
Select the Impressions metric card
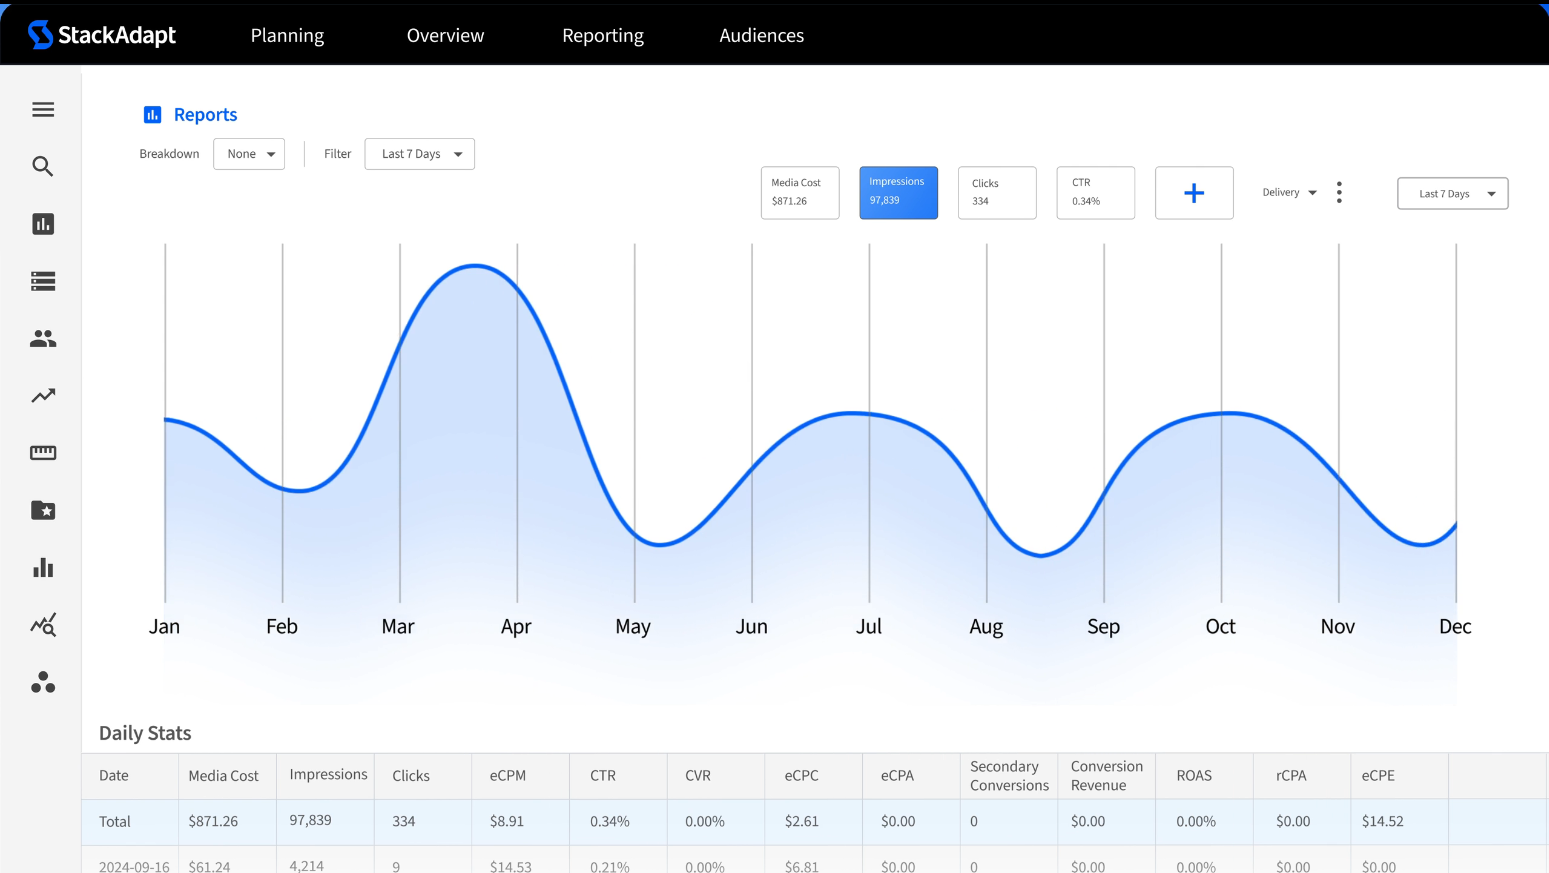click(899, 193)
